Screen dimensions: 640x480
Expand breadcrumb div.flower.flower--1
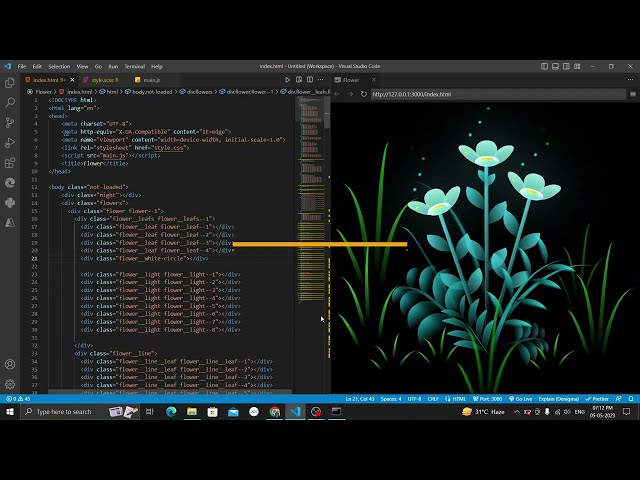pyautogui.click(x=246, y=92)
